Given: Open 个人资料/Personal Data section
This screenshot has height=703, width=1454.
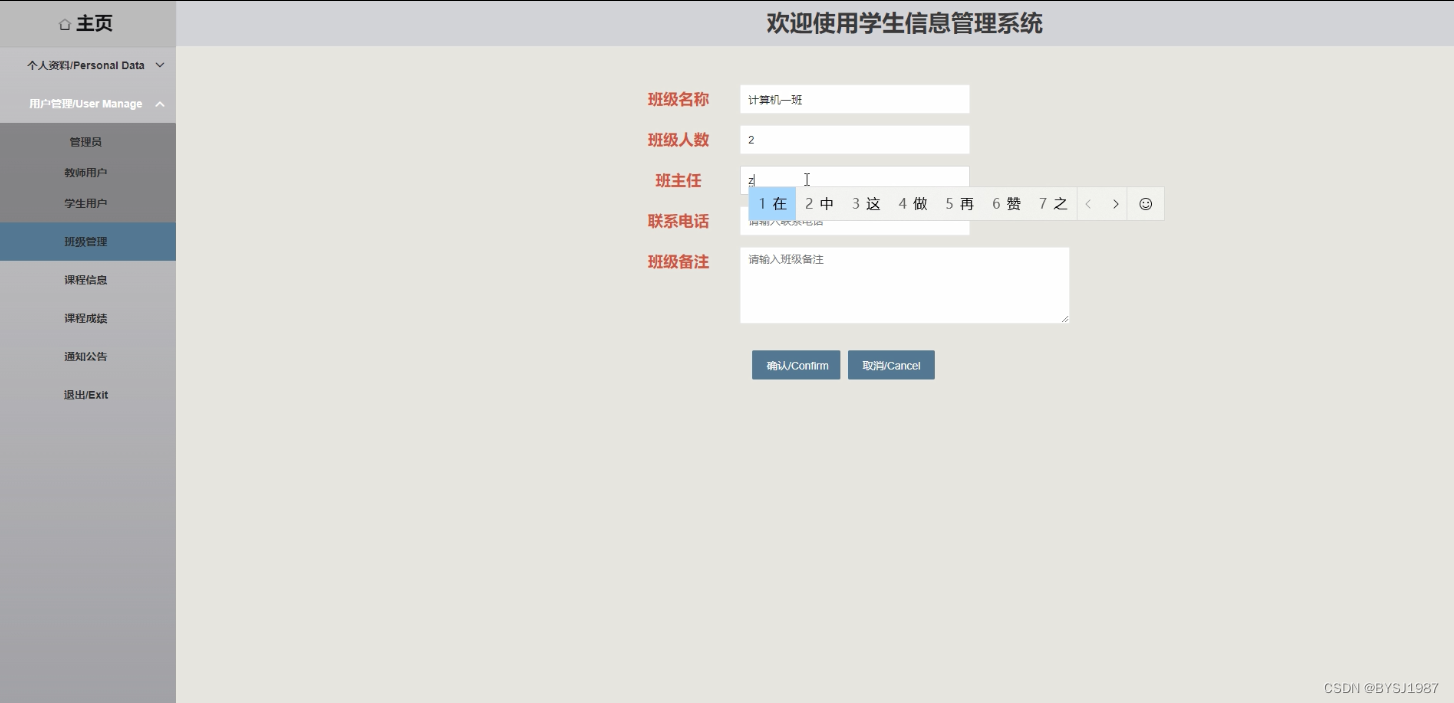Looking at the screenshot, I should [88, 65].
